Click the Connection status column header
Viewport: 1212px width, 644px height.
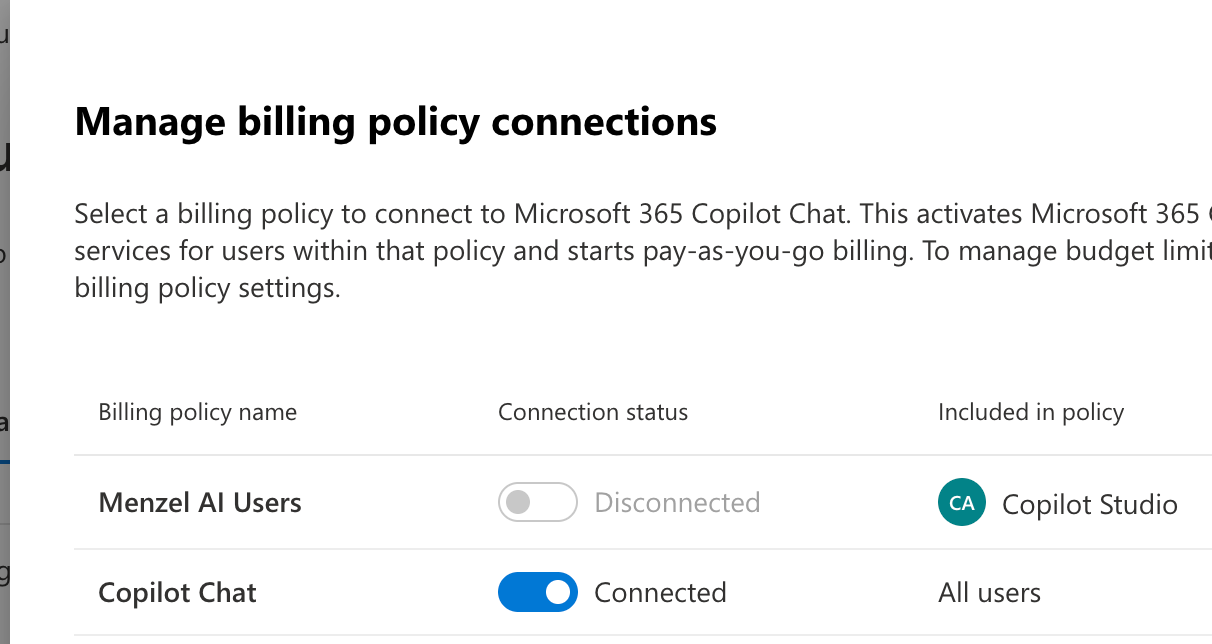[593, 412]
